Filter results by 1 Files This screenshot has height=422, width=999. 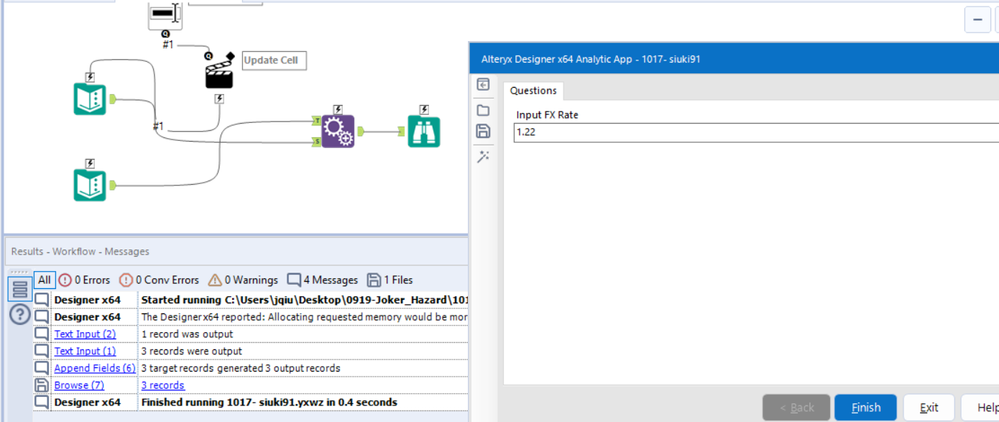pyautogui.click(x=390, y=280)
